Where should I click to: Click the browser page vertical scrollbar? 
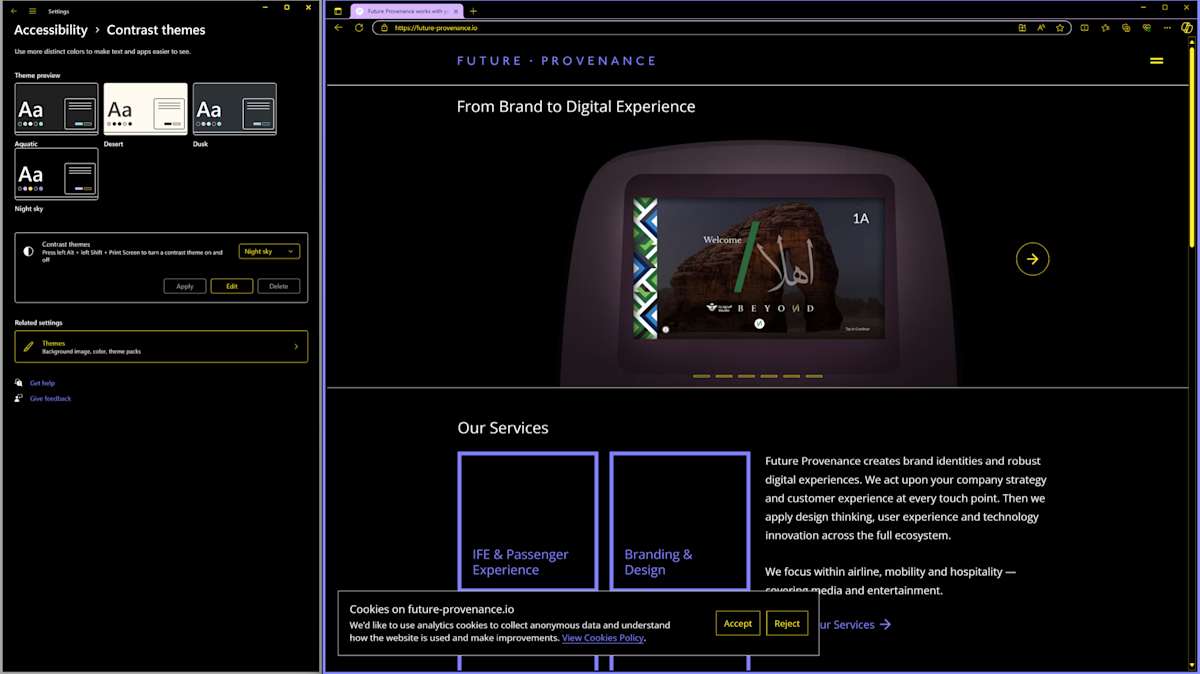(x=1190, y=147)
